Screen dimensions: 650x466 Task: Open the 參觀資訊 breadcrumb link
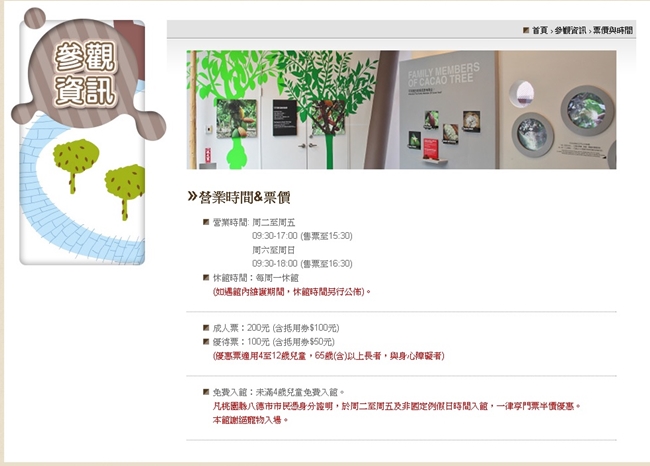[570, 30]
